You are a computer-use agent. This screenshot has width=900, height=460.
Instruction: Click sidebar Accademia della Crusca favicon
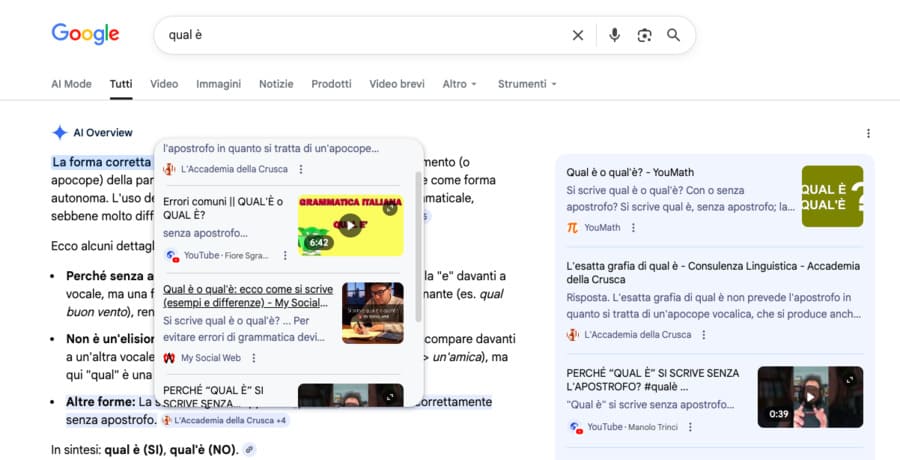572,335
